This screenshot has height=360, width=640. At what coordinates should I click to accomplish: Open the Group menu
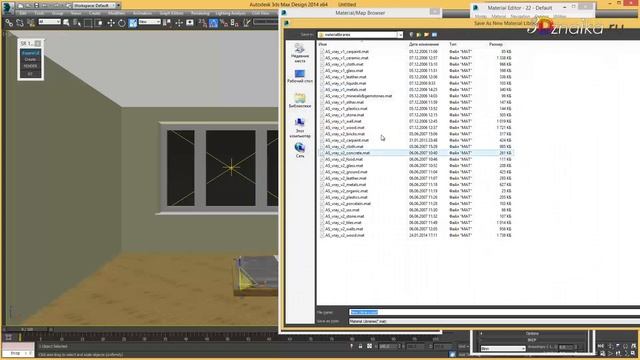coord(58,13)
